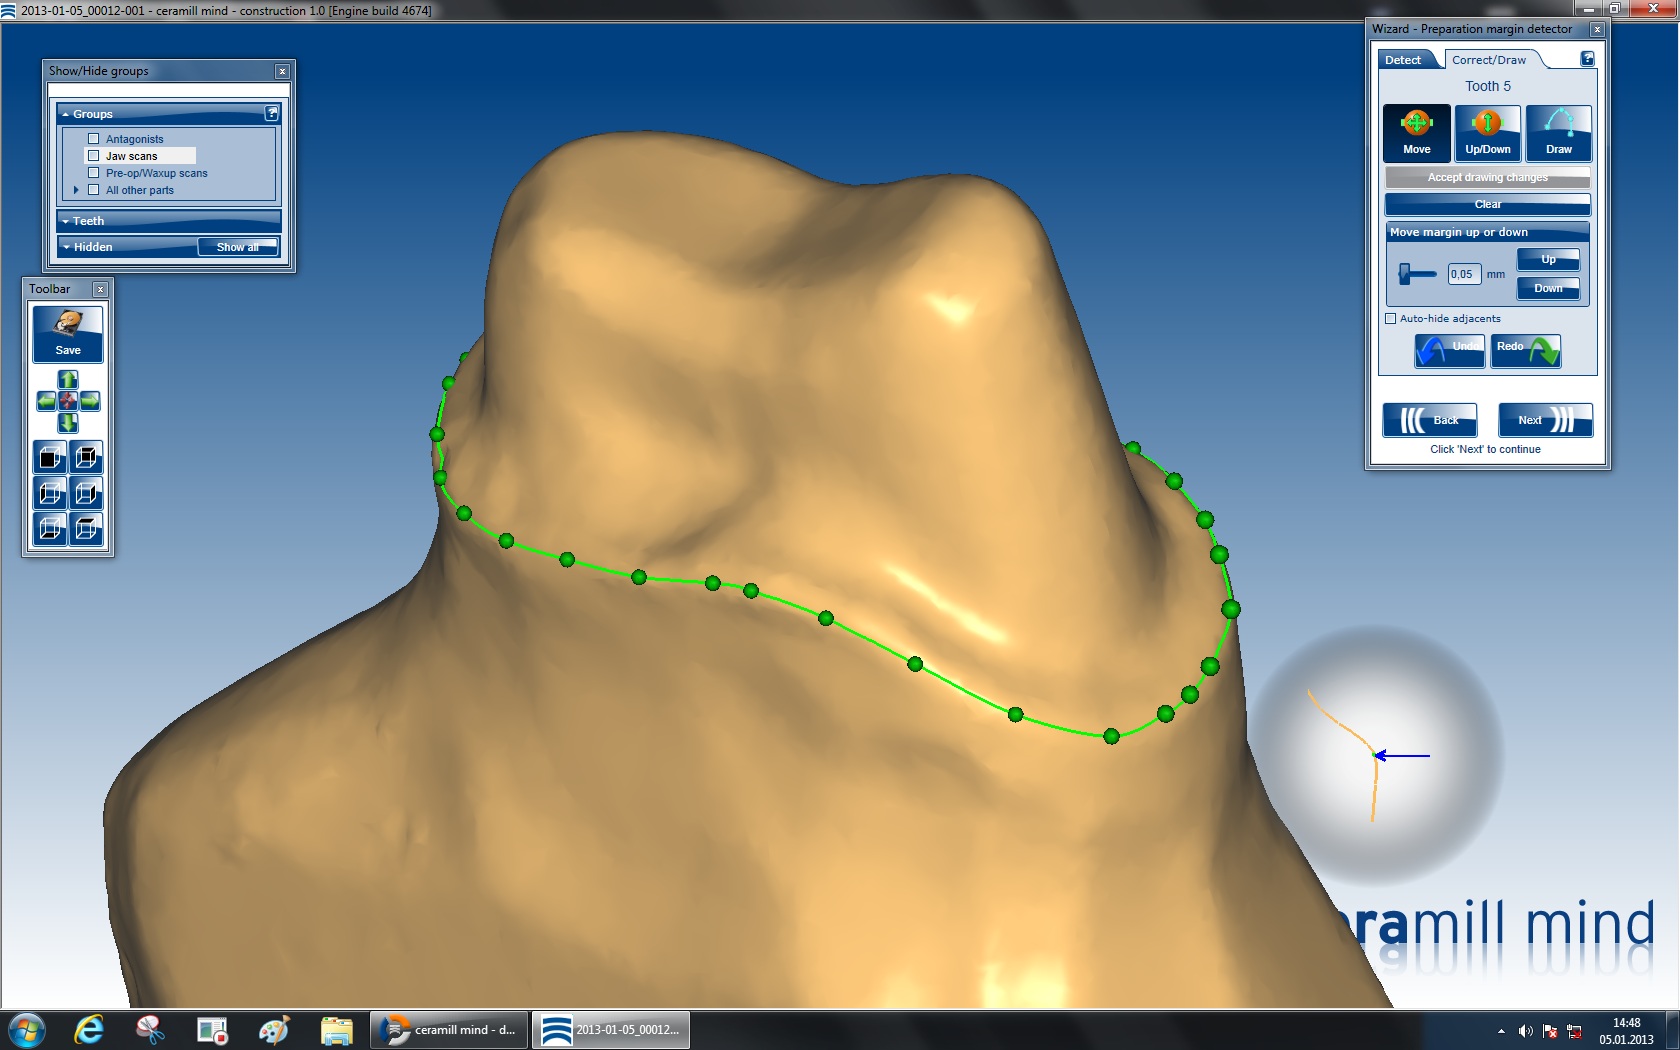Viewport: 1680px width, 1050px height.
Task: Click the Save button in Toolbar
Action: click(68, 333)
